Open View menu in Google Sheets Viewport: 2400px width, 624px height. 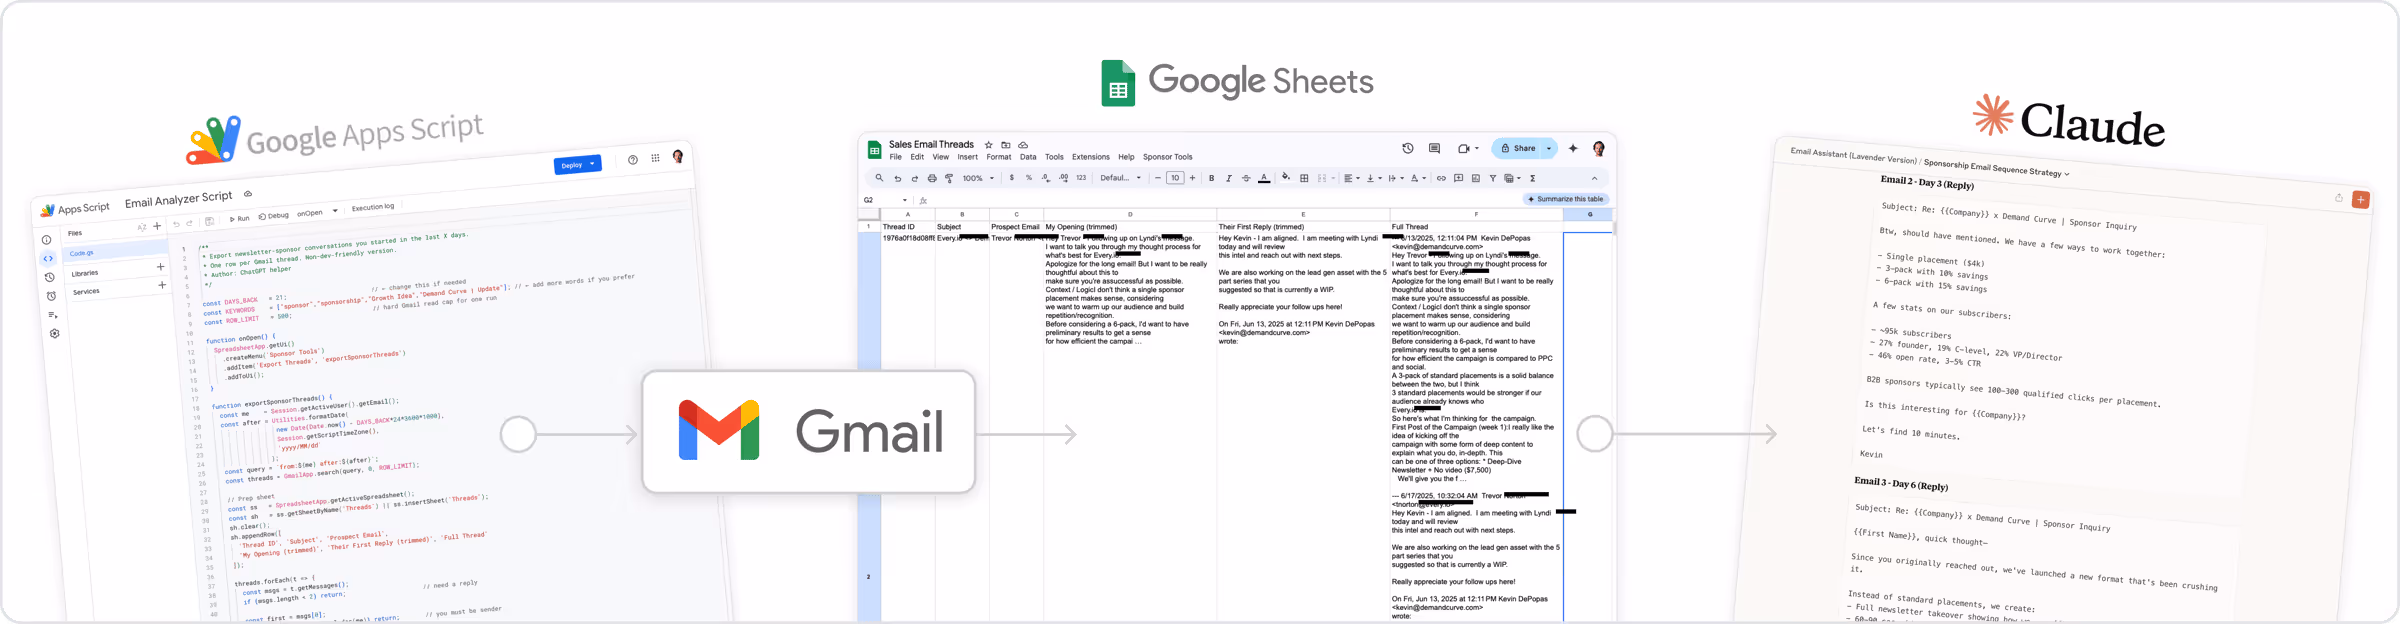click(940, 157)
